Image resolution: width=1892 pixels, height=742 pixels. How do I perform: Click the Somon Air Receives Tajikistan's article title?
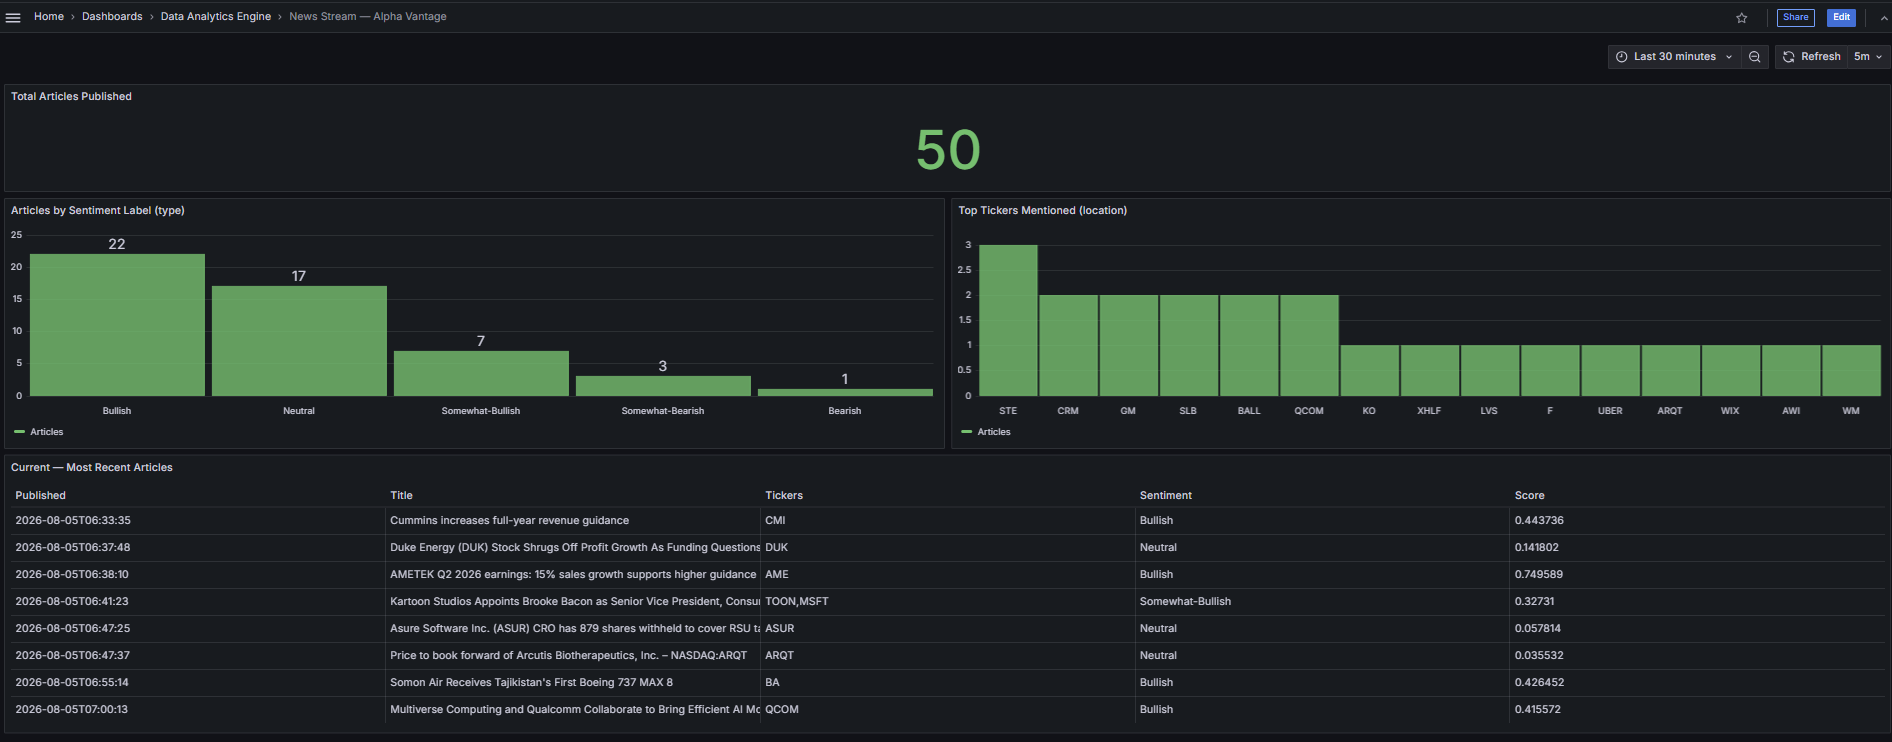(x=531, y=683)
